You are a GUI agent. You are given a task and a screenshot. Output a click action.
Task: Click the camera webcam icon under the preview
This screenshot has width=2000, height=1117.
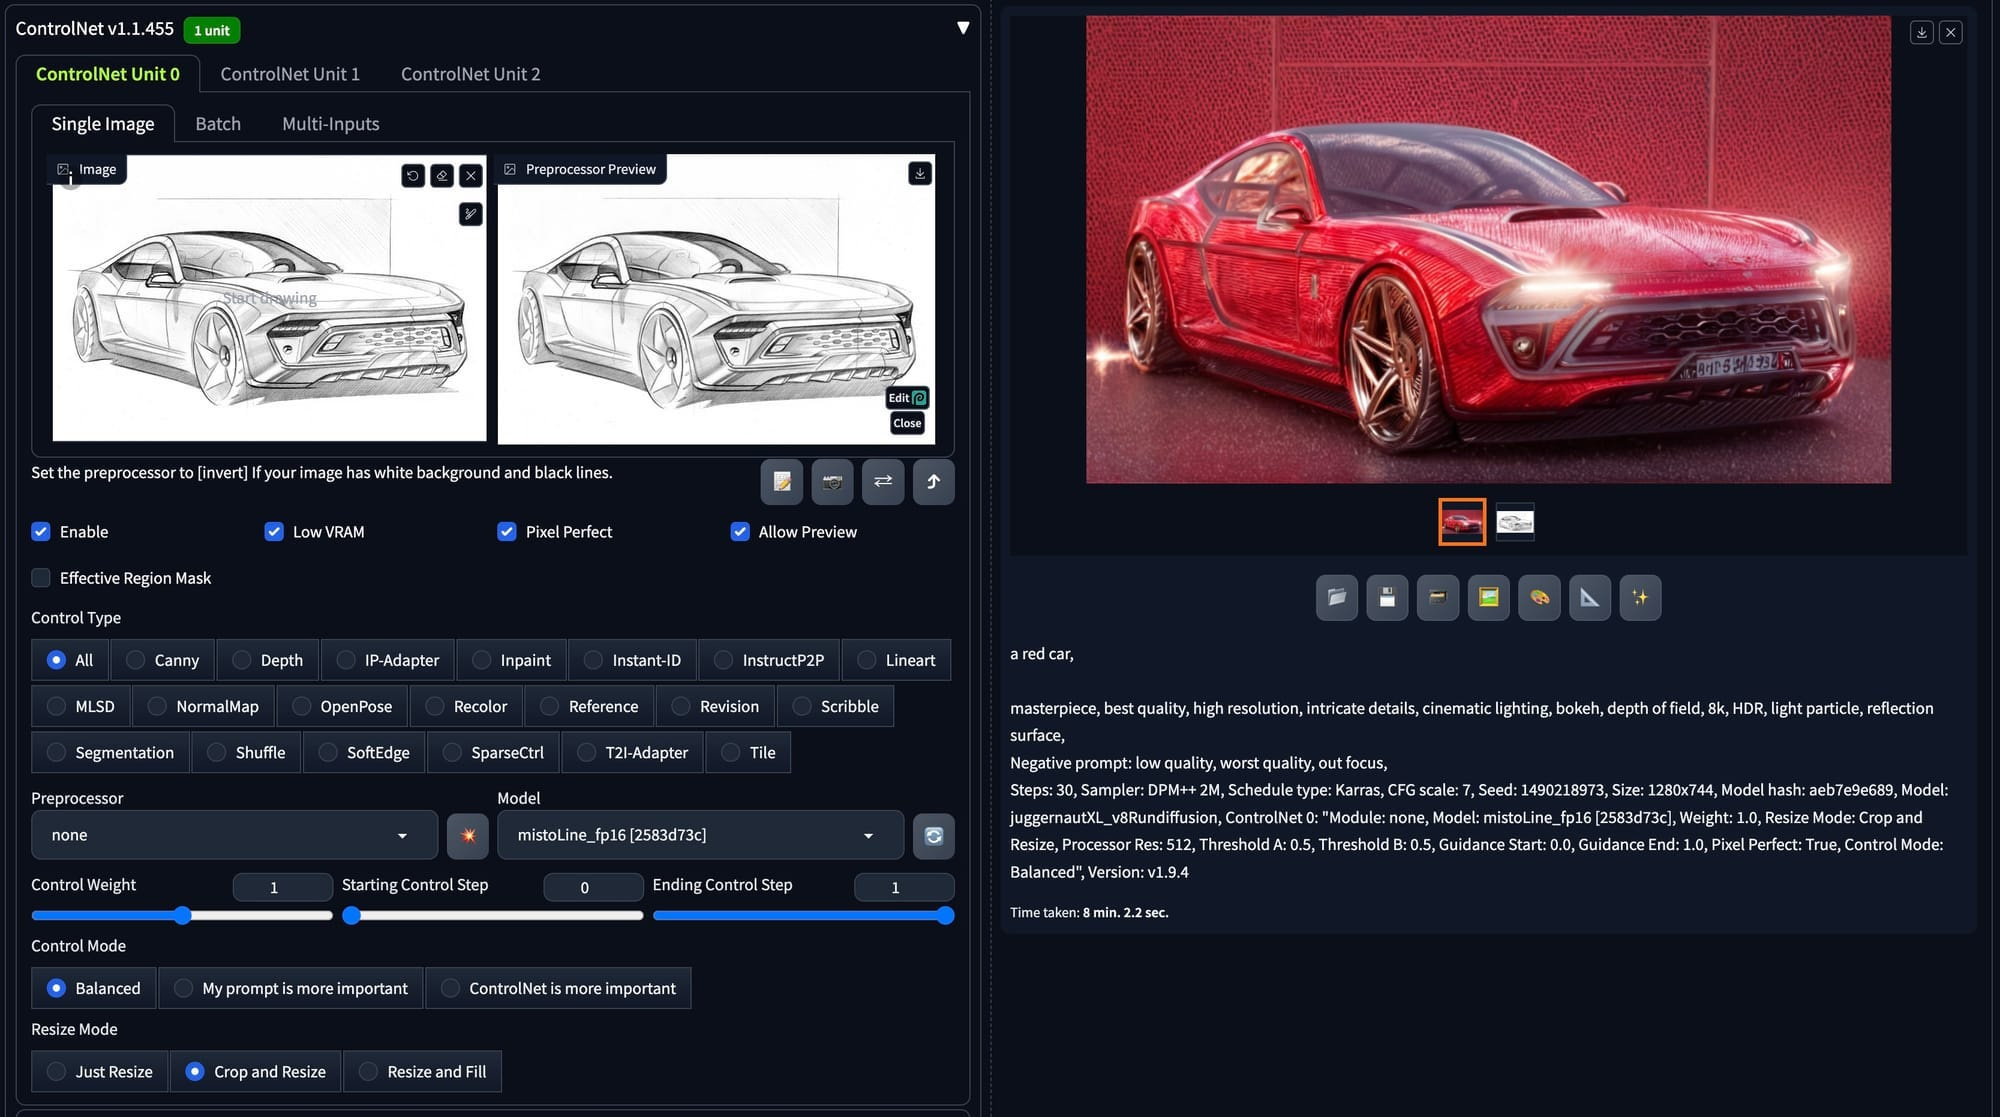[x=832, y=482]
